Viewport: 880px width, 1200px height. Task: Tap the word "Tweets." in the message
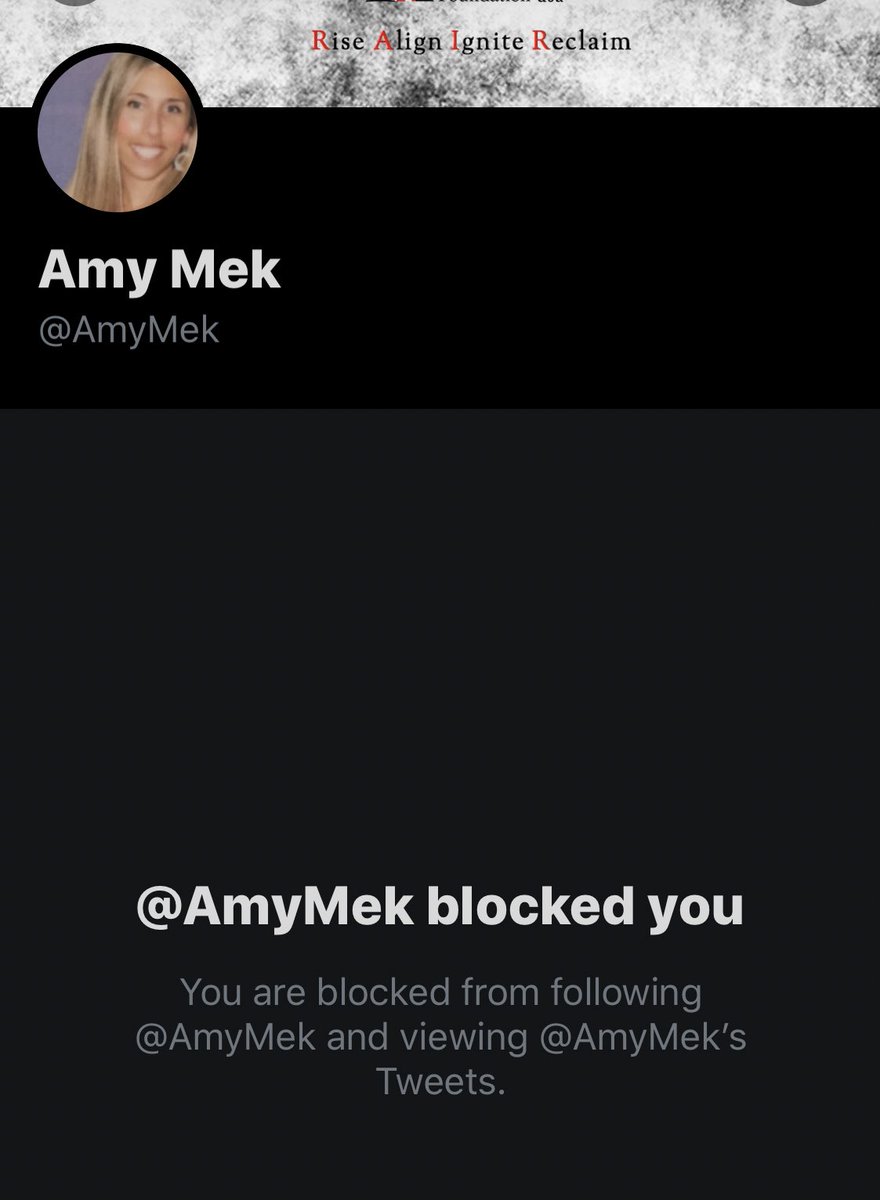tap(441, 1082)
